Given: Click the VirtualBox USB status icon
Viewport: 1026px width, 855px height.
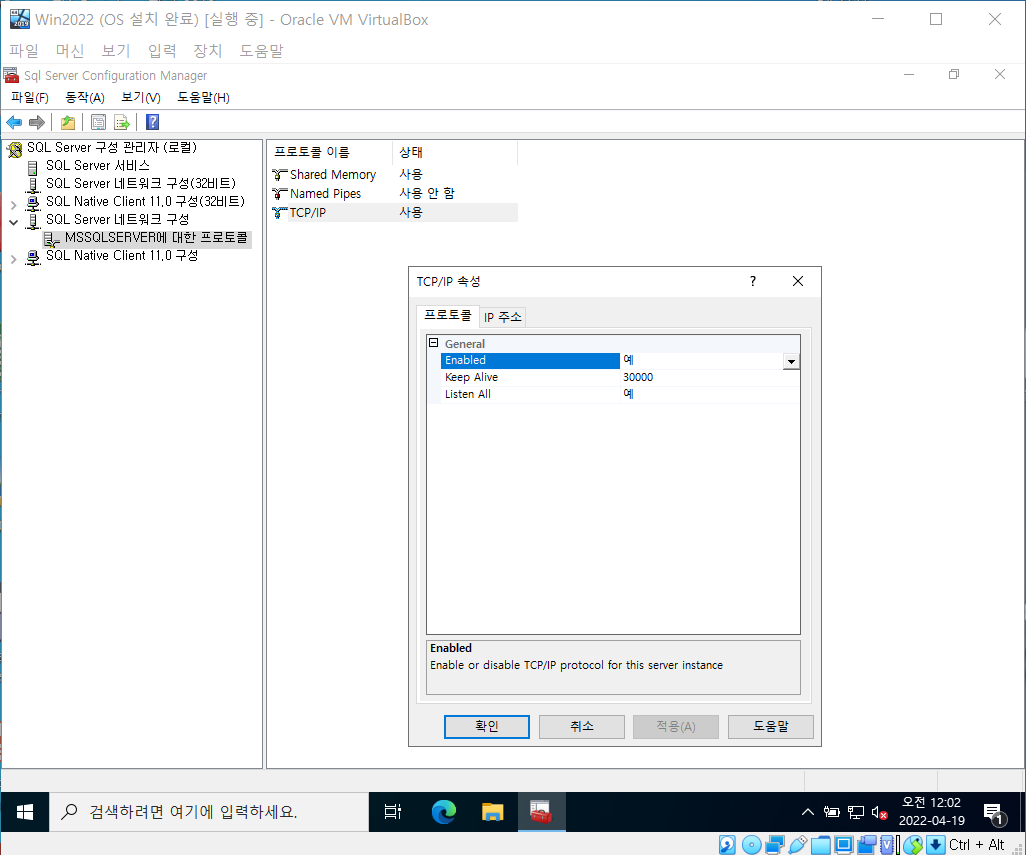Looking at the screenshot, I should (797, 845).
